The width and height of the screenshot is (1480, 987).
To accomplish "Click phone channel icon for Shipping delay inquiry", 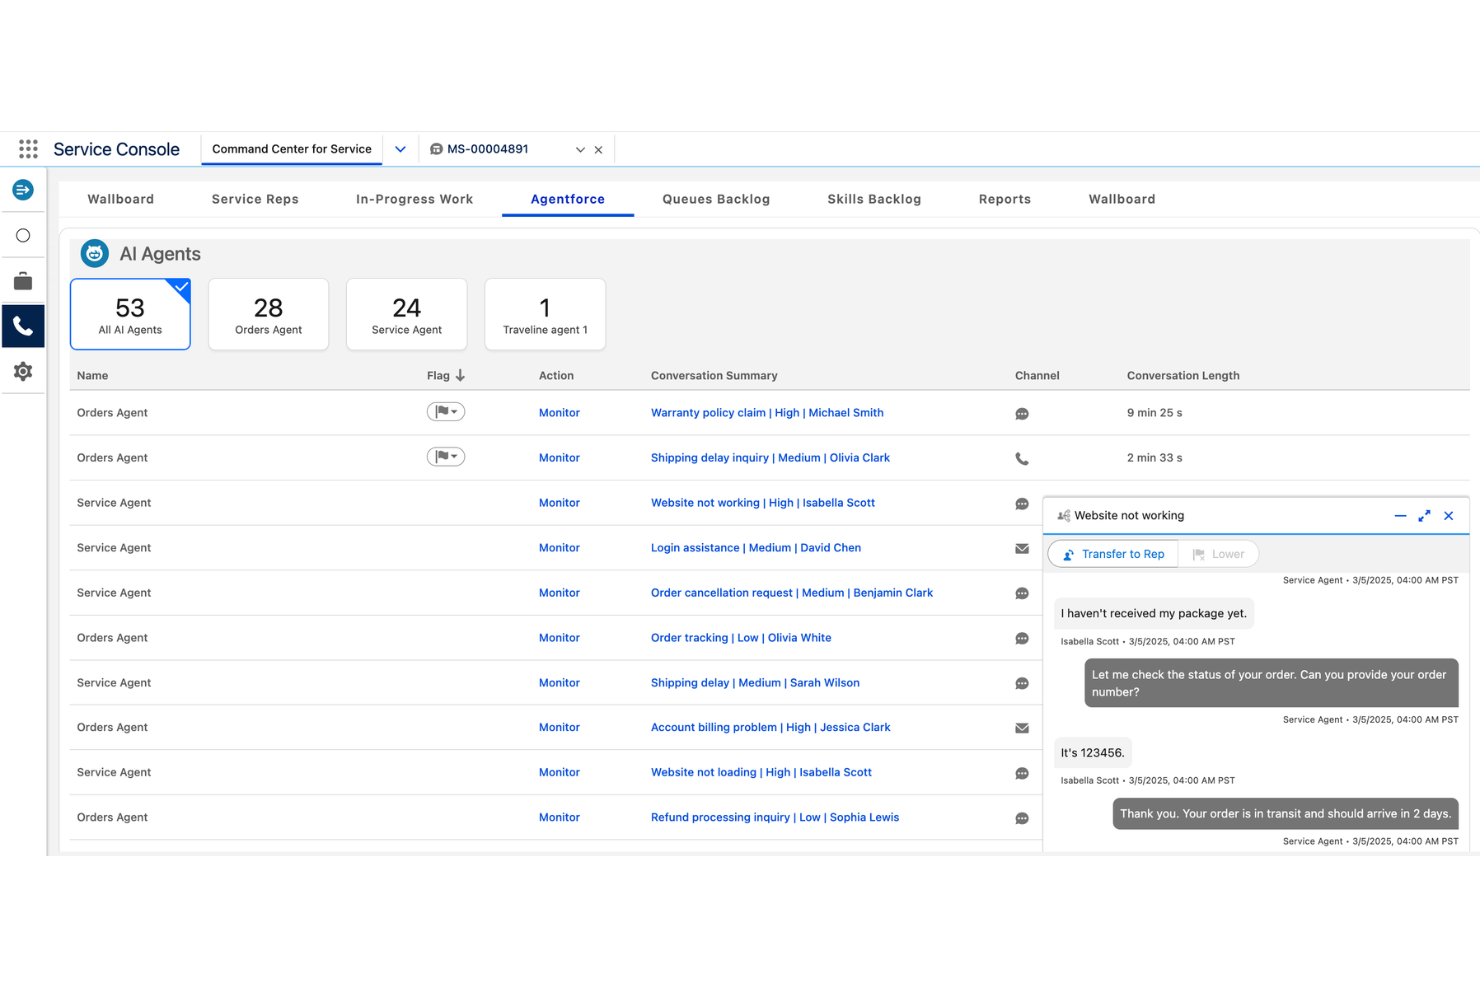I will tap(1022, 459).
